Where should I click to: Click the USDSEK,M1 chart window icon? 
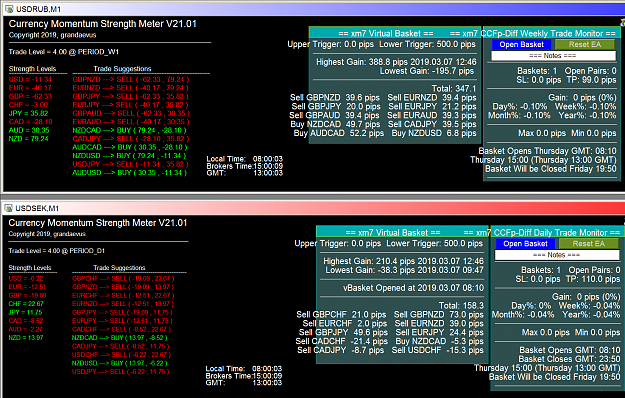[x=9, y=208]
